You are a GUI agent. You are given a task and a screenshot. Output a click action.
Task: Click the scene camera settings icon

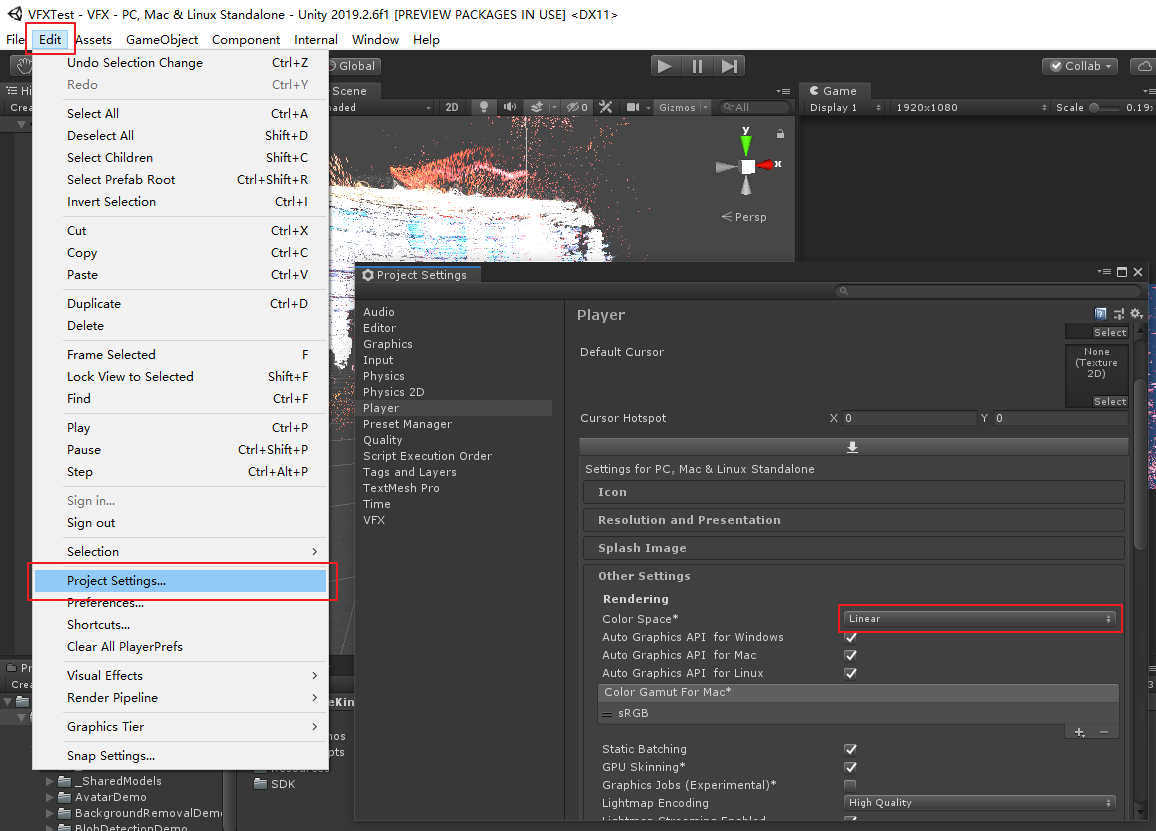(633, 107)
